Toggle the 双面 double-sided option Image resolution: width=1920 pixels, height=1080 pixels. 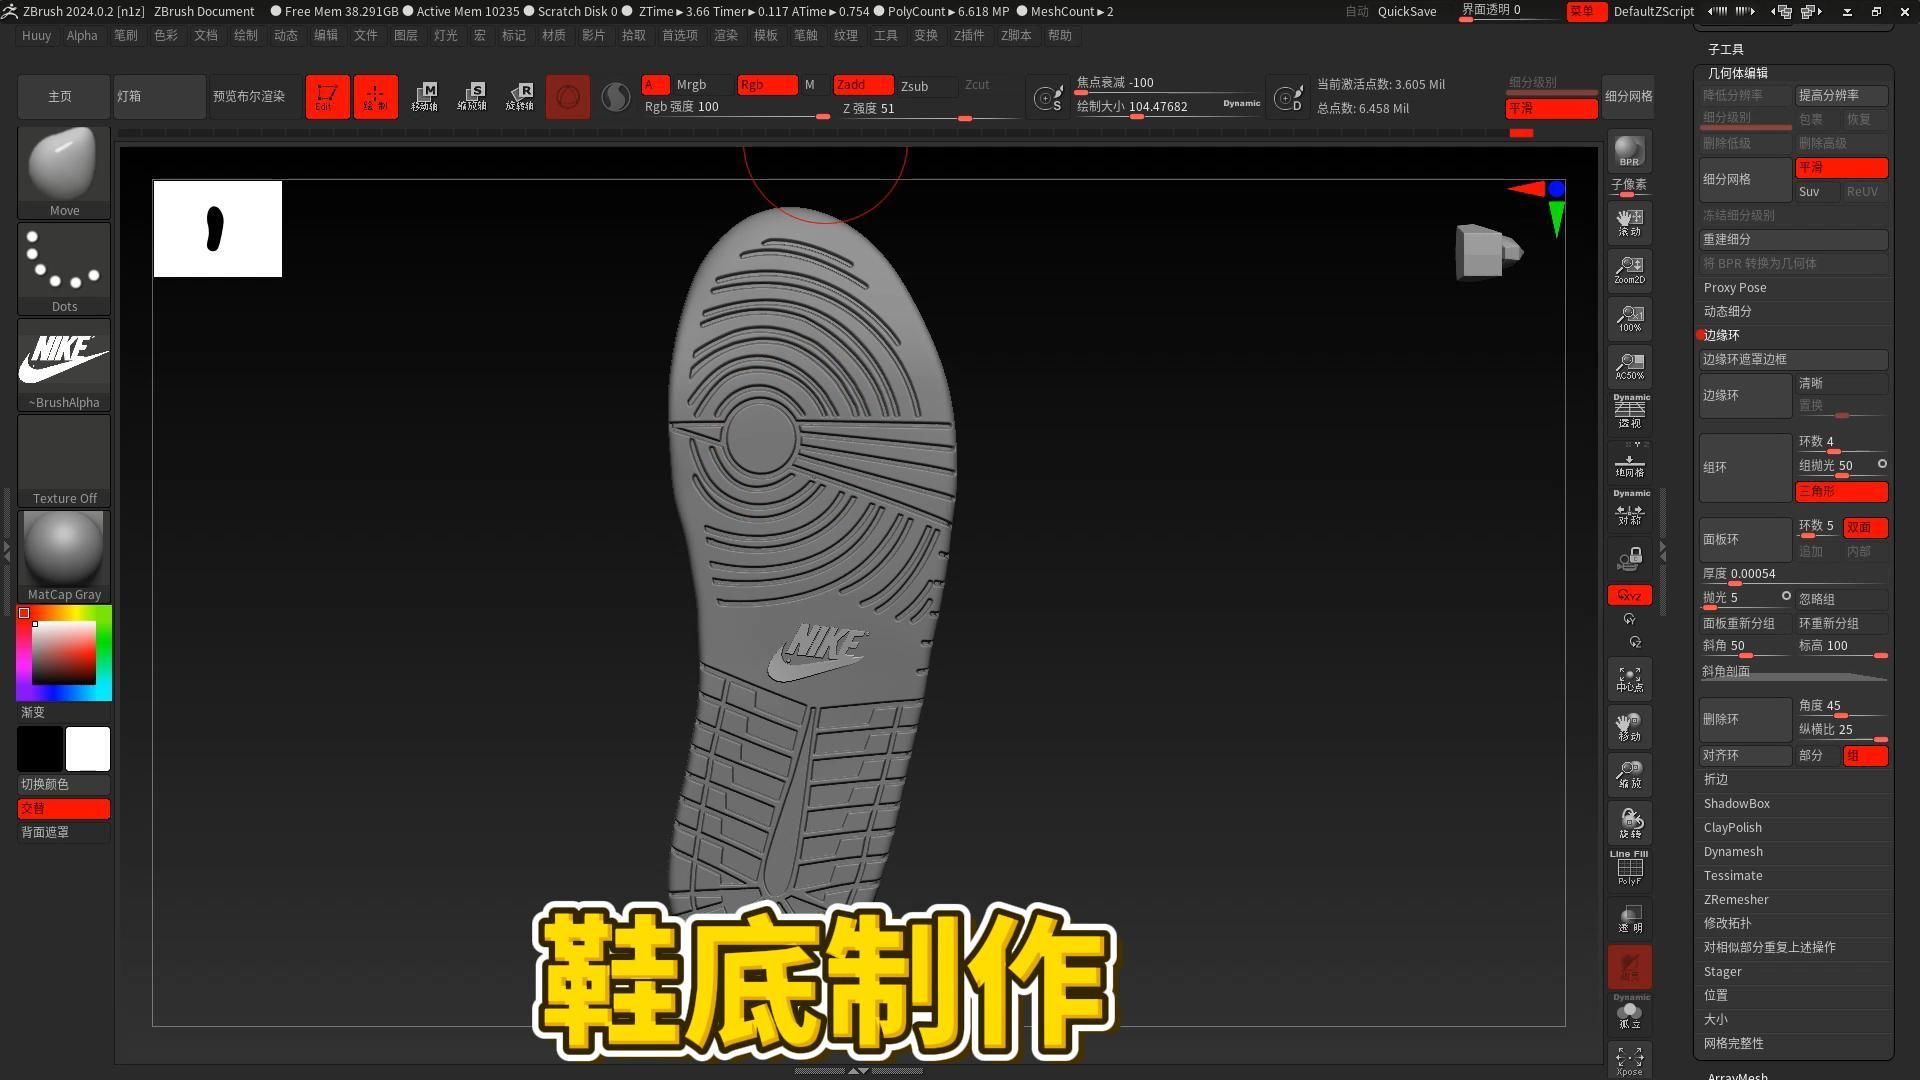click(x=1865, y=528)
